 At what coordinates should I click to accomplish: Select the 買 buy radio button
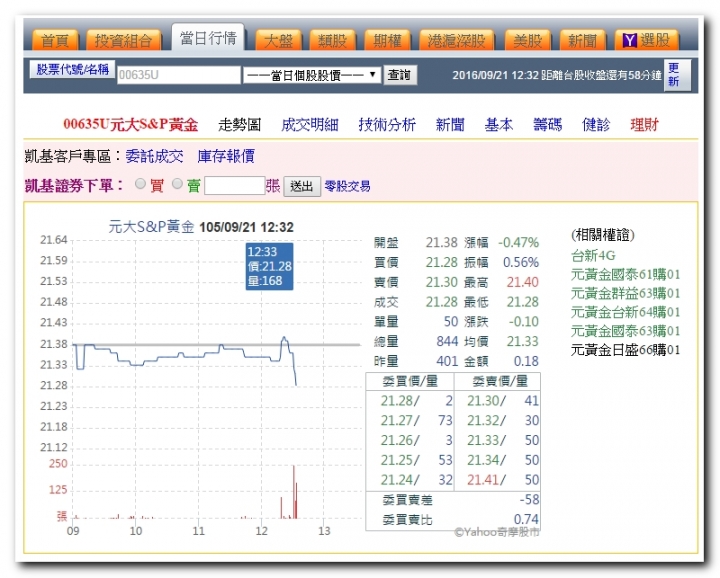[x=140, y=185]
